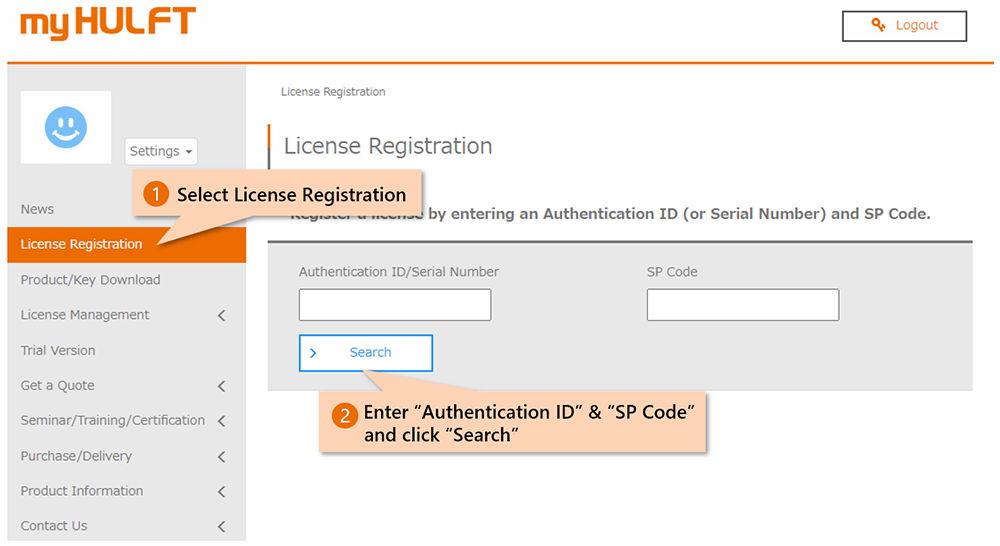Expand the Purchase/Delivery chevron
This screenshot has height=546, width=1000.
(222, 457)
